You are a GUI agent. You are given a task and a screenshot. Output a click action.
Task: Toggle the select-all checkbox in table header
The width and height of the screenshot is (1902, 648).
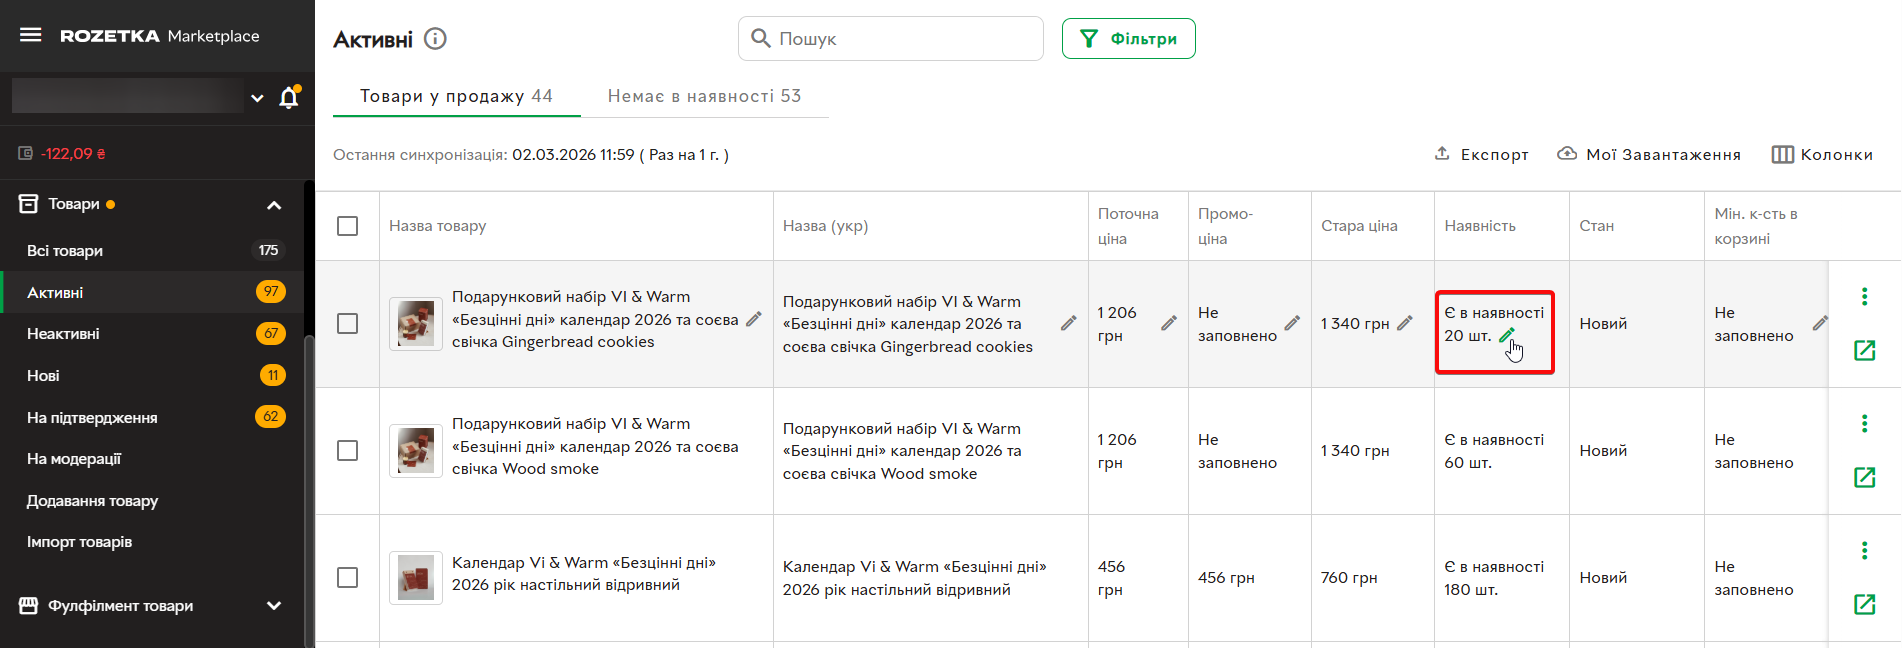[347, 226]
